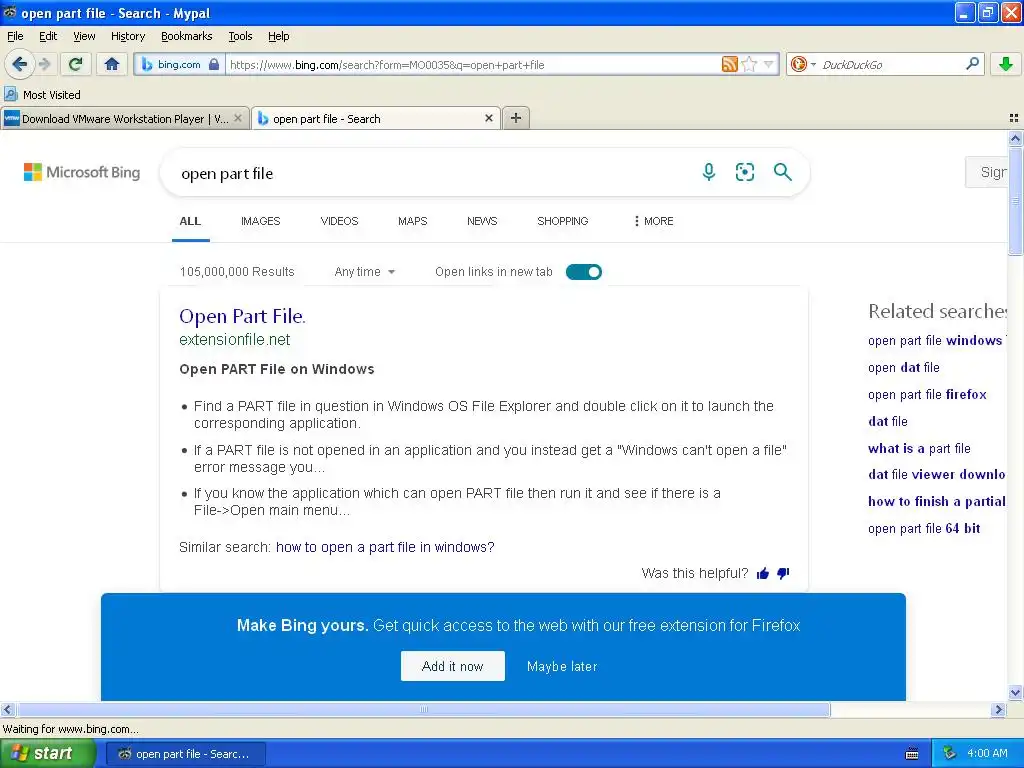1024x768 pixels.
Task: Click the magnifier in DuckDuckGo search box
Action: point(972,63)
